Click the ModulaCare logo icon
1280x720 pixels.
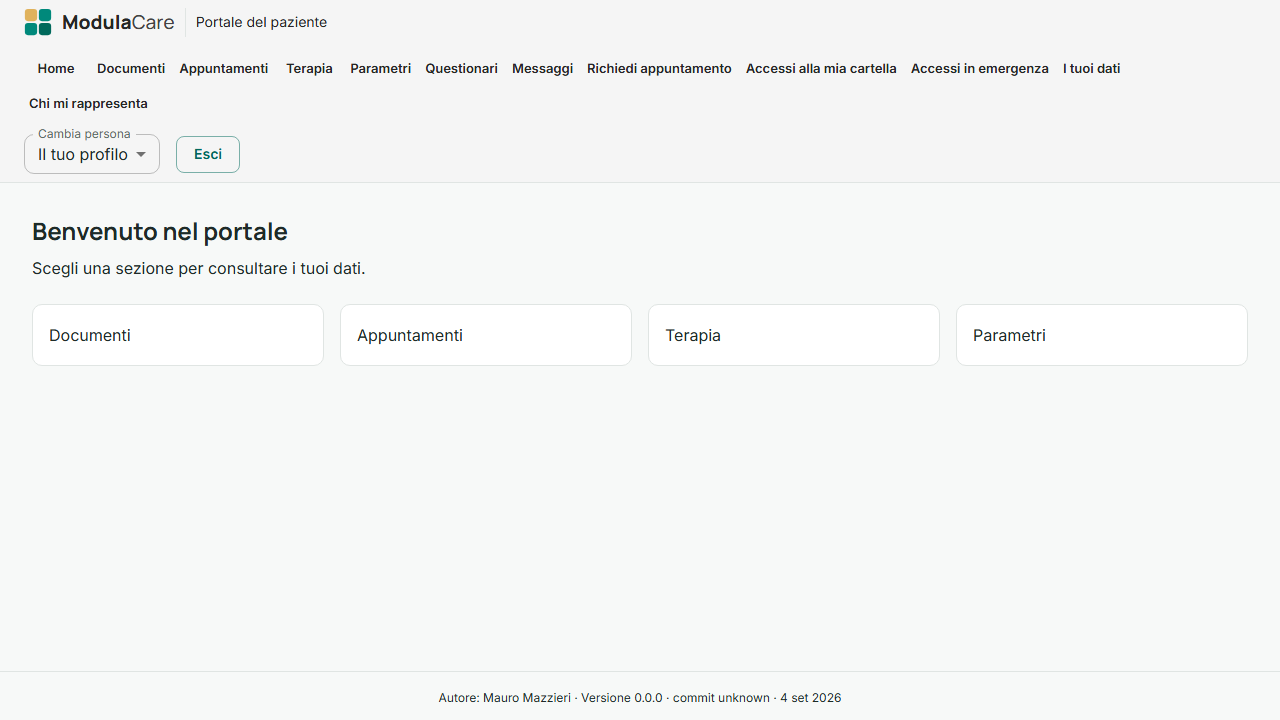(38, 22)
